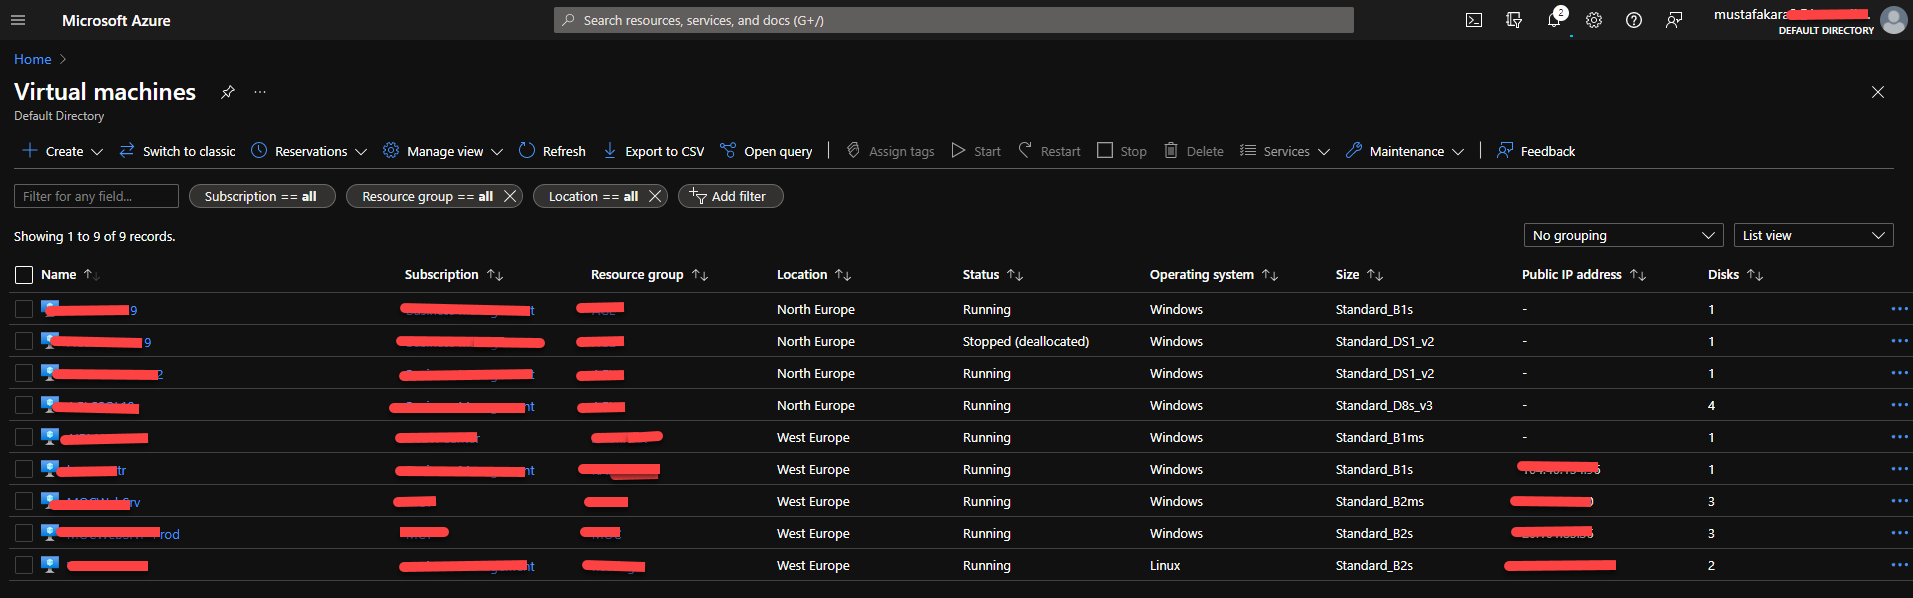Click the Add filter button
The image size is (1913, 598).
[730, 197]
